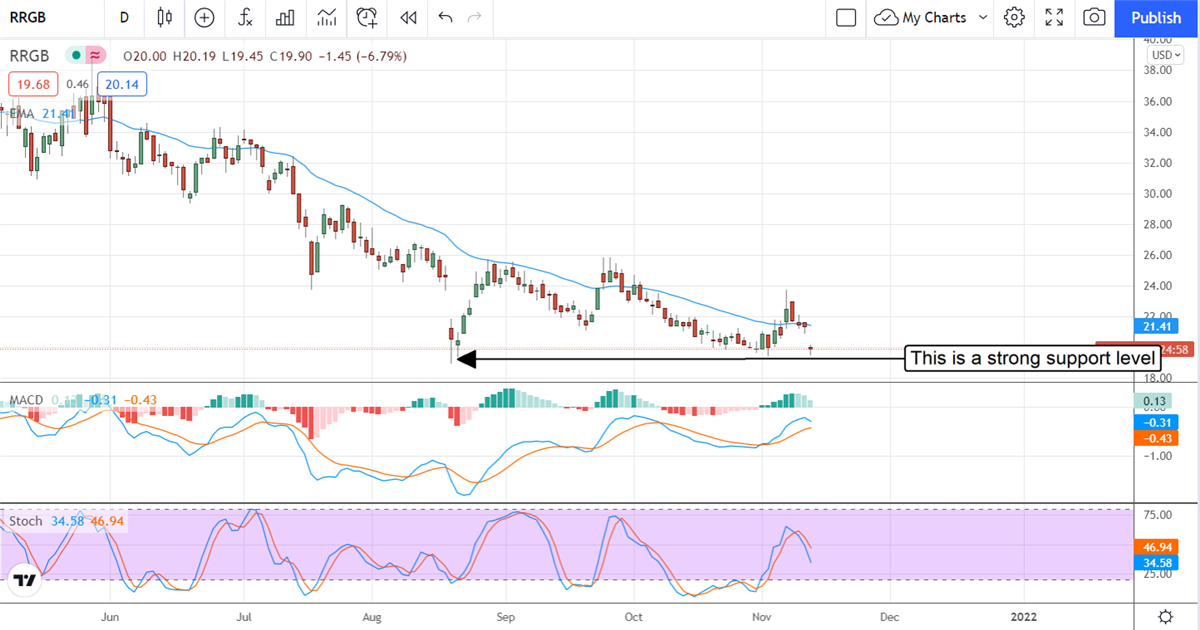This screenshot has width=1200, height=630.
Task: Undo the last chart action
Action: [445, 17]
